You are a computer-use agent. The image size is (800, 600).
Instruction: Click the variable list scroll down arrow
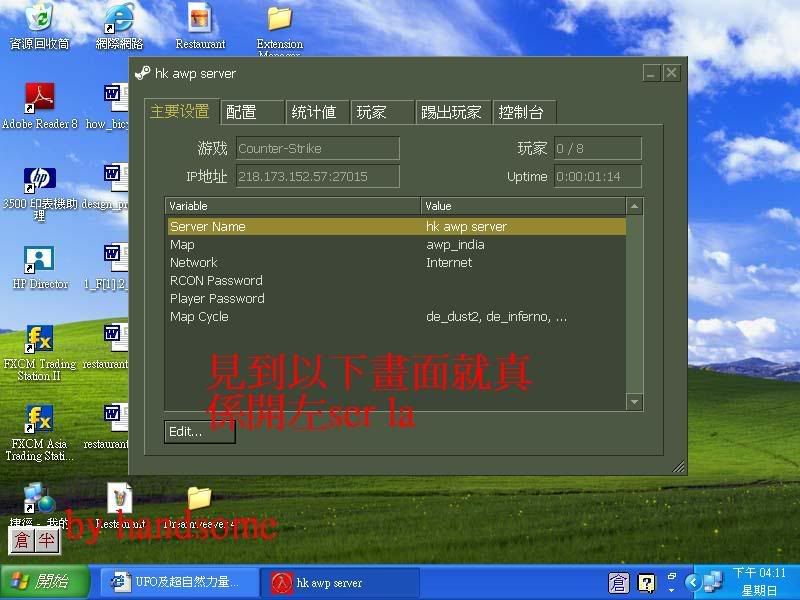tap(634, 402)
